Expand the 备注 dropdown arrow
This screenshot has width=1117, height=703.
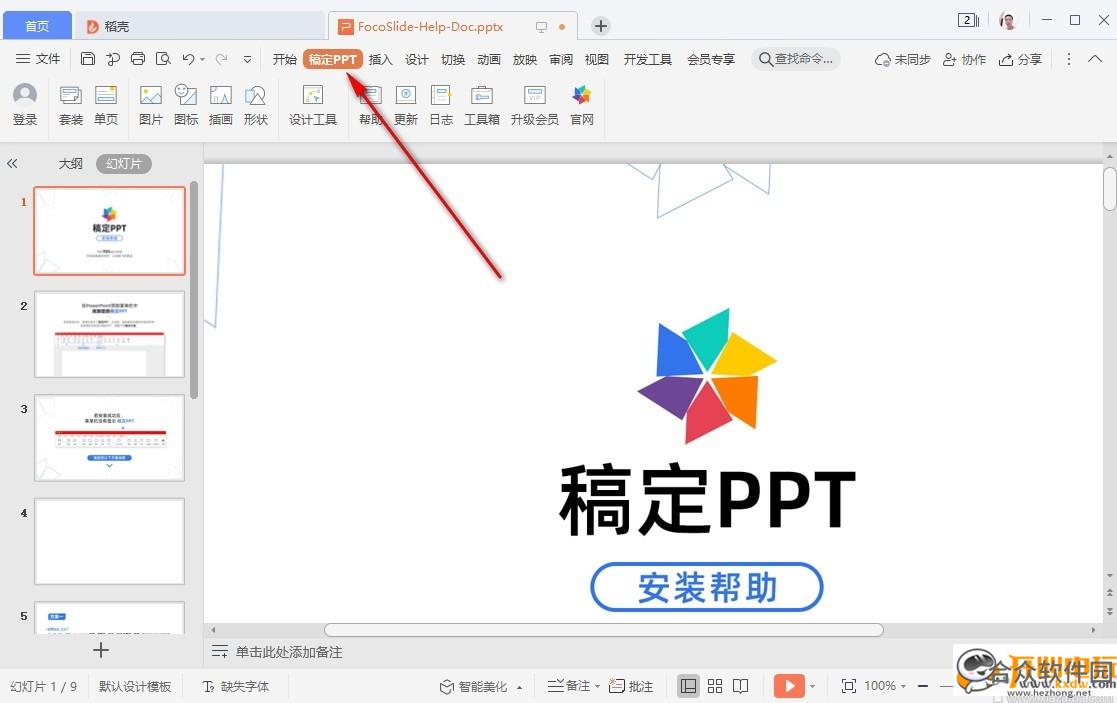[x=597, y=687]
